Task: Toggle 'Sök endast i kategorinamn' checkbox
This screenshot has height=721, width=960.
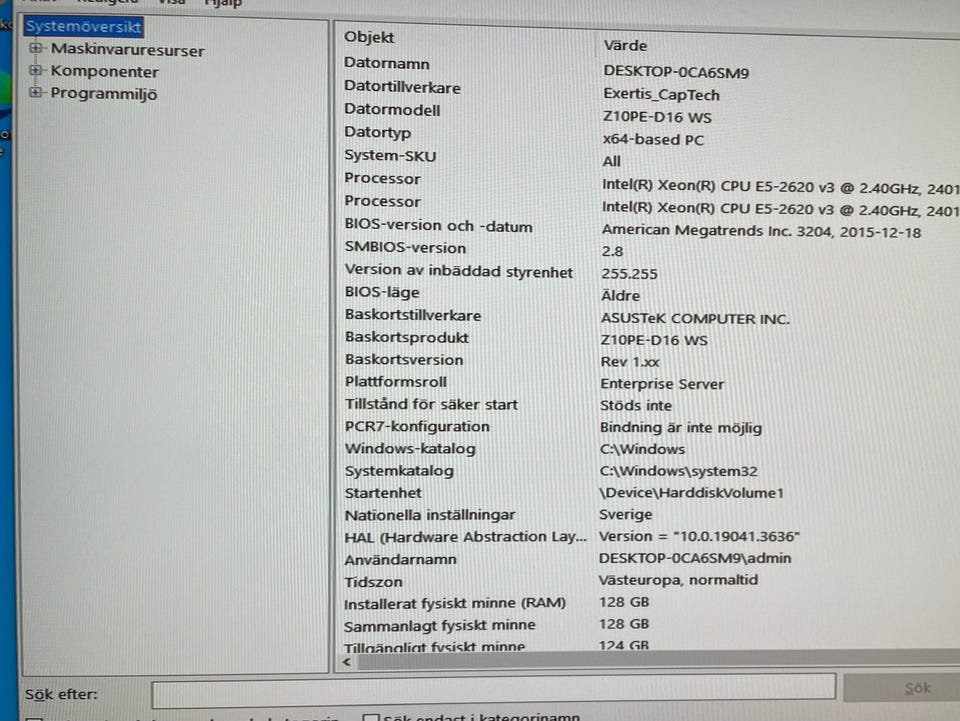Action: [x=371, y=717]
